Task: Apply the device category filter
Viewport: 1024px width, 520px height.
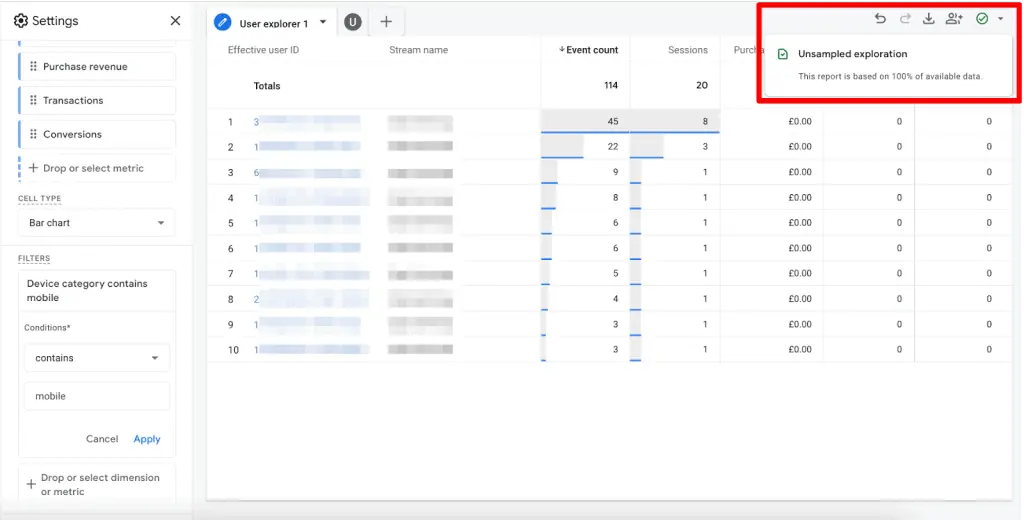Action: point(147,439)
